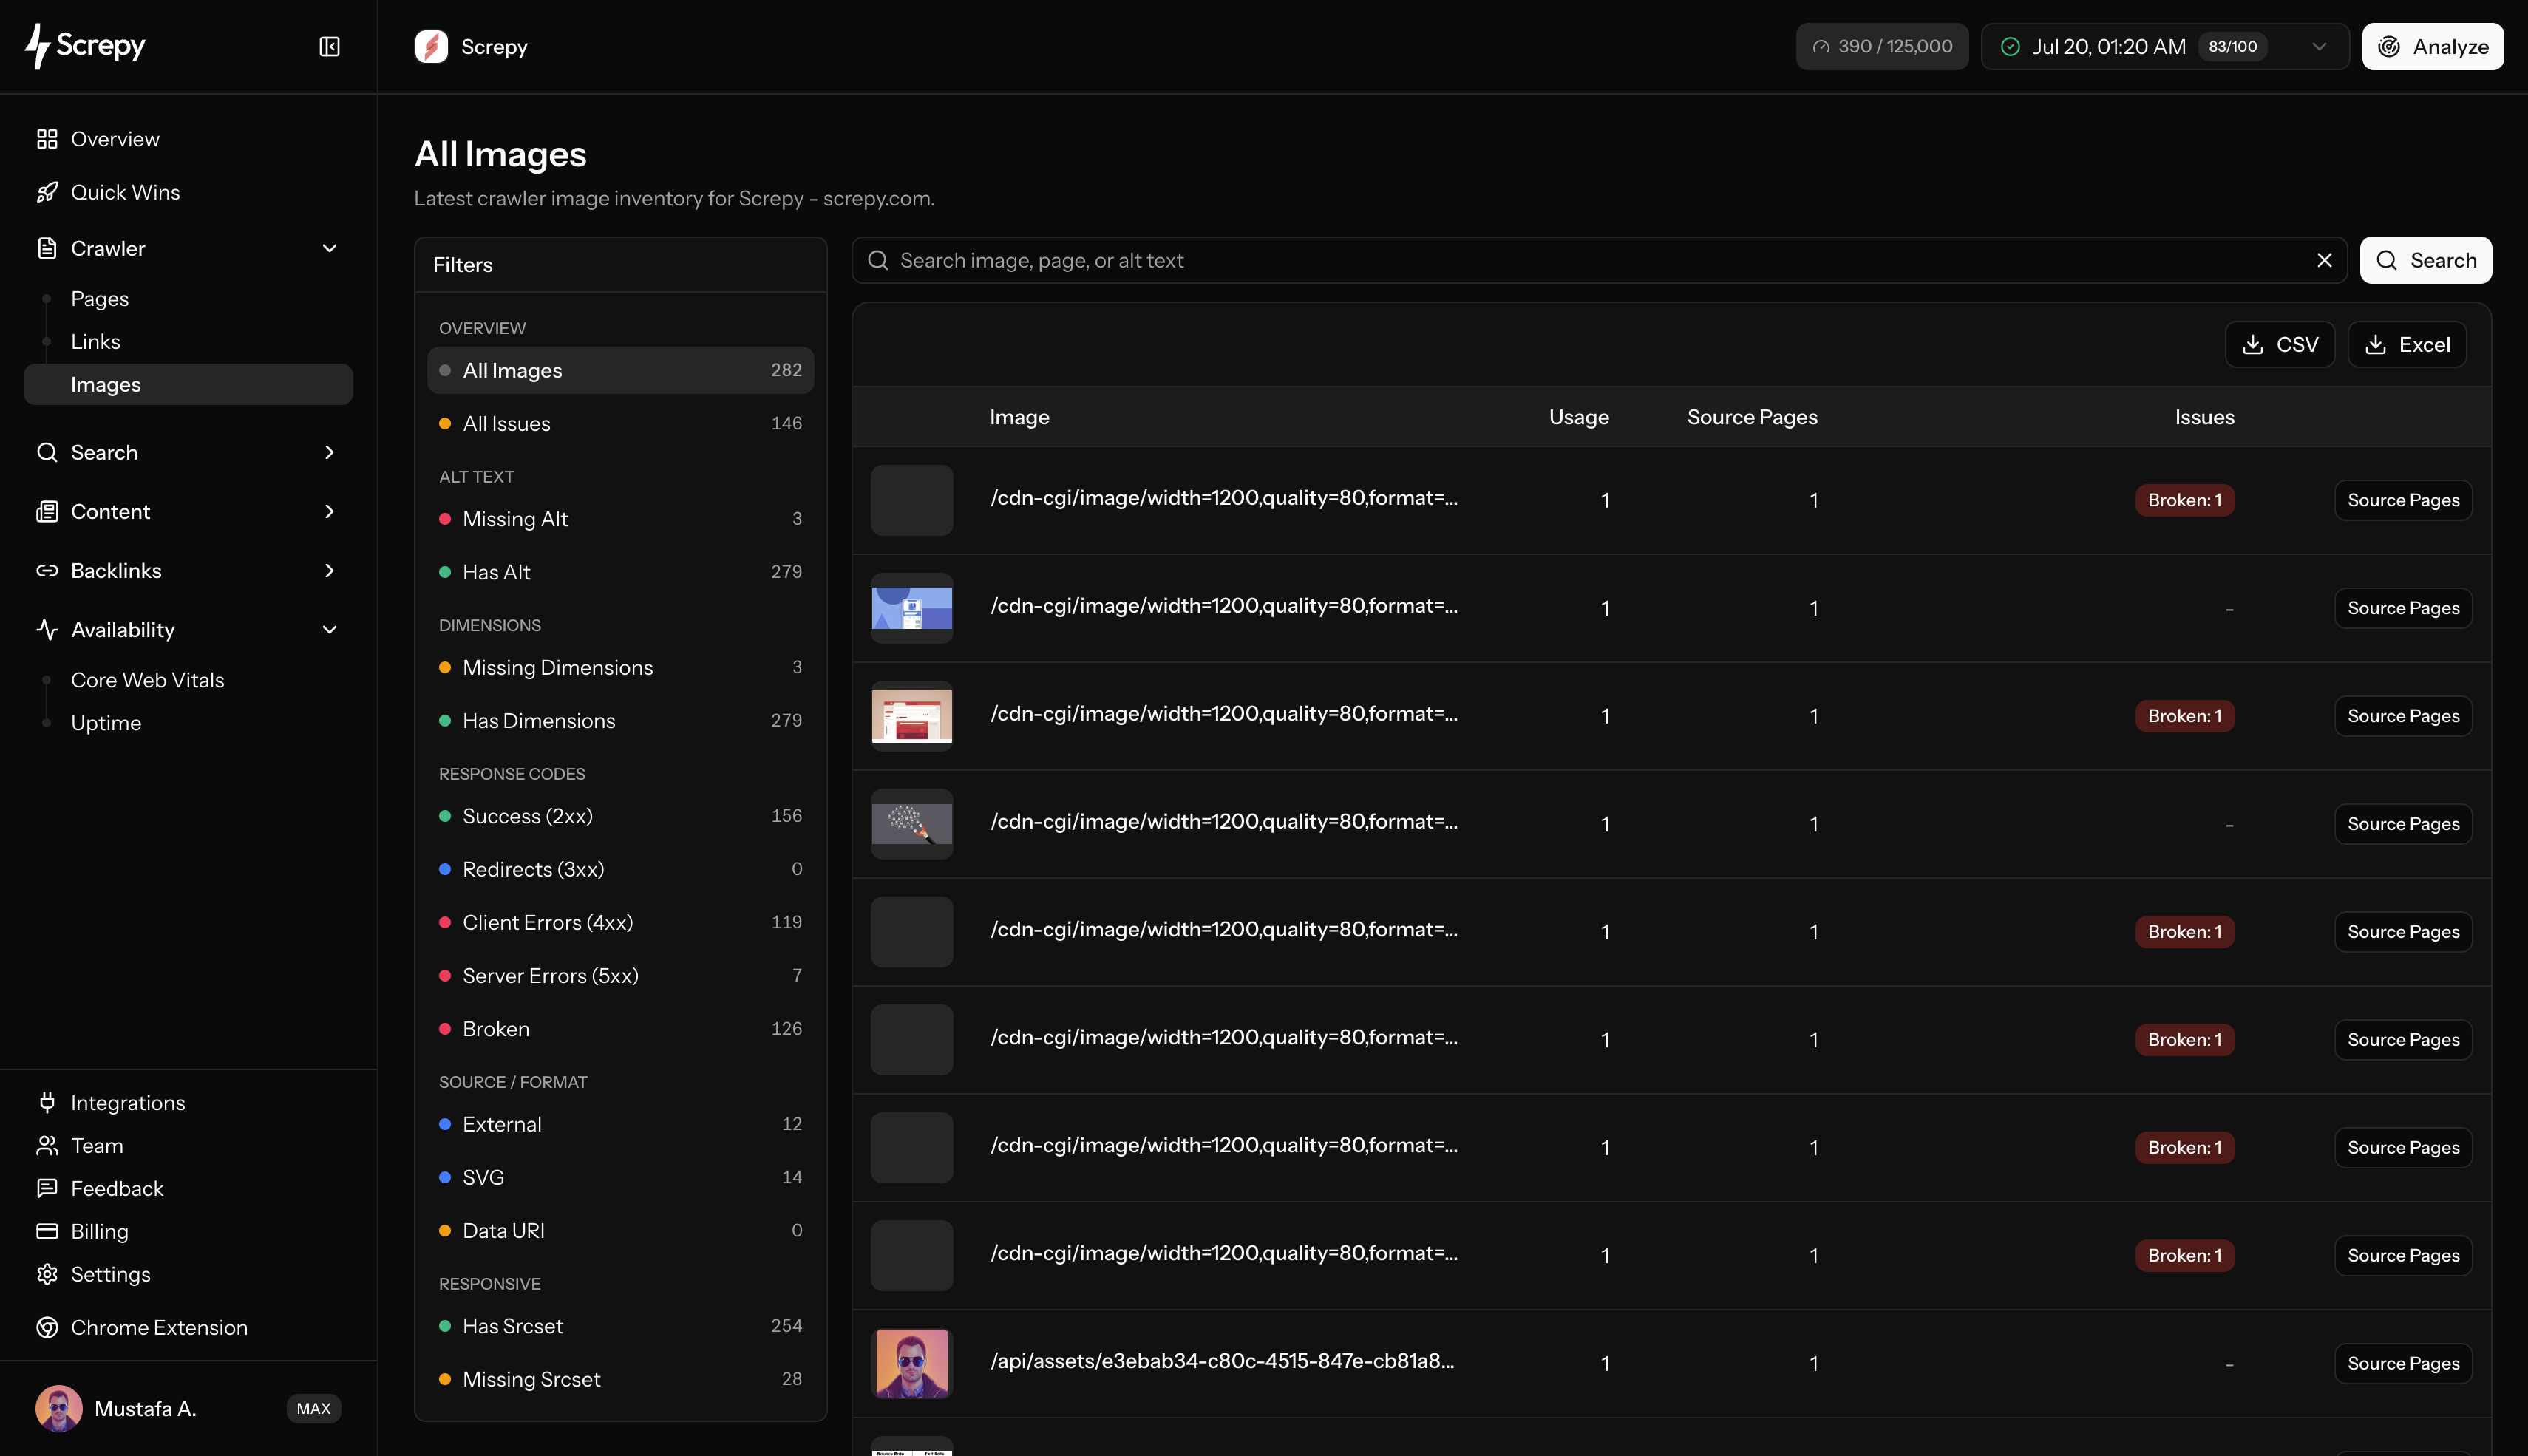Click the 83/100 score badge
This screenshot has width=2528, height=1456.
[2232, 47]
